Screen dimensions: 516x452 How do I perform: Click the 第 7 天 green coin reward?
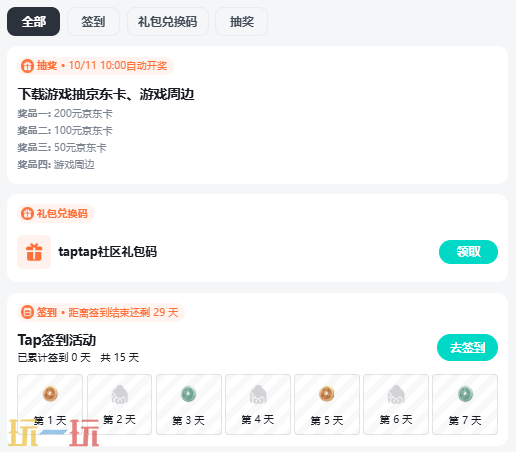click(465, 394)
